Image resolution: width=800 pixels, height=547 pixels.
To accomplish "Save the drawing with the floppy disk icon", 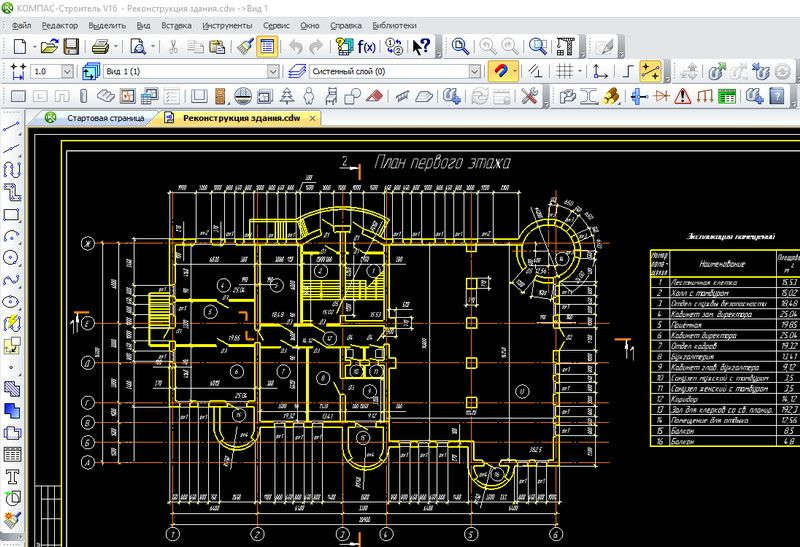I will click(71, 47).
